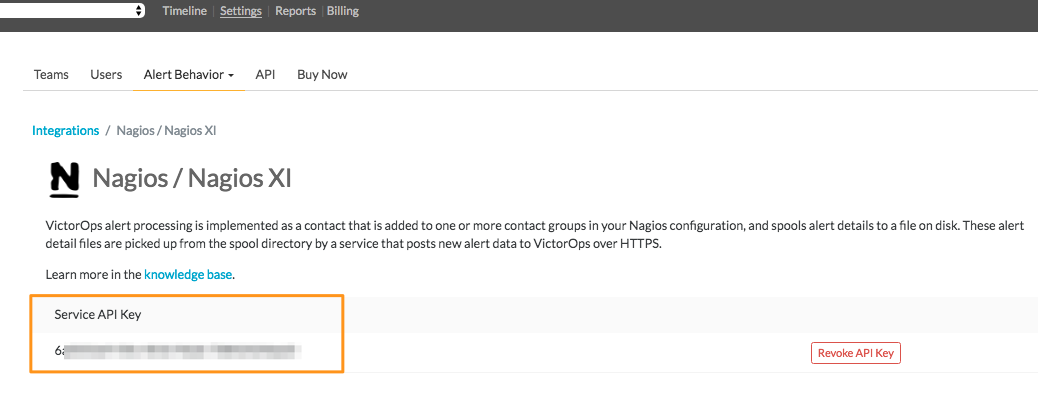
Task: Click the Service API Key column header
Action: [x=98, y=315]
